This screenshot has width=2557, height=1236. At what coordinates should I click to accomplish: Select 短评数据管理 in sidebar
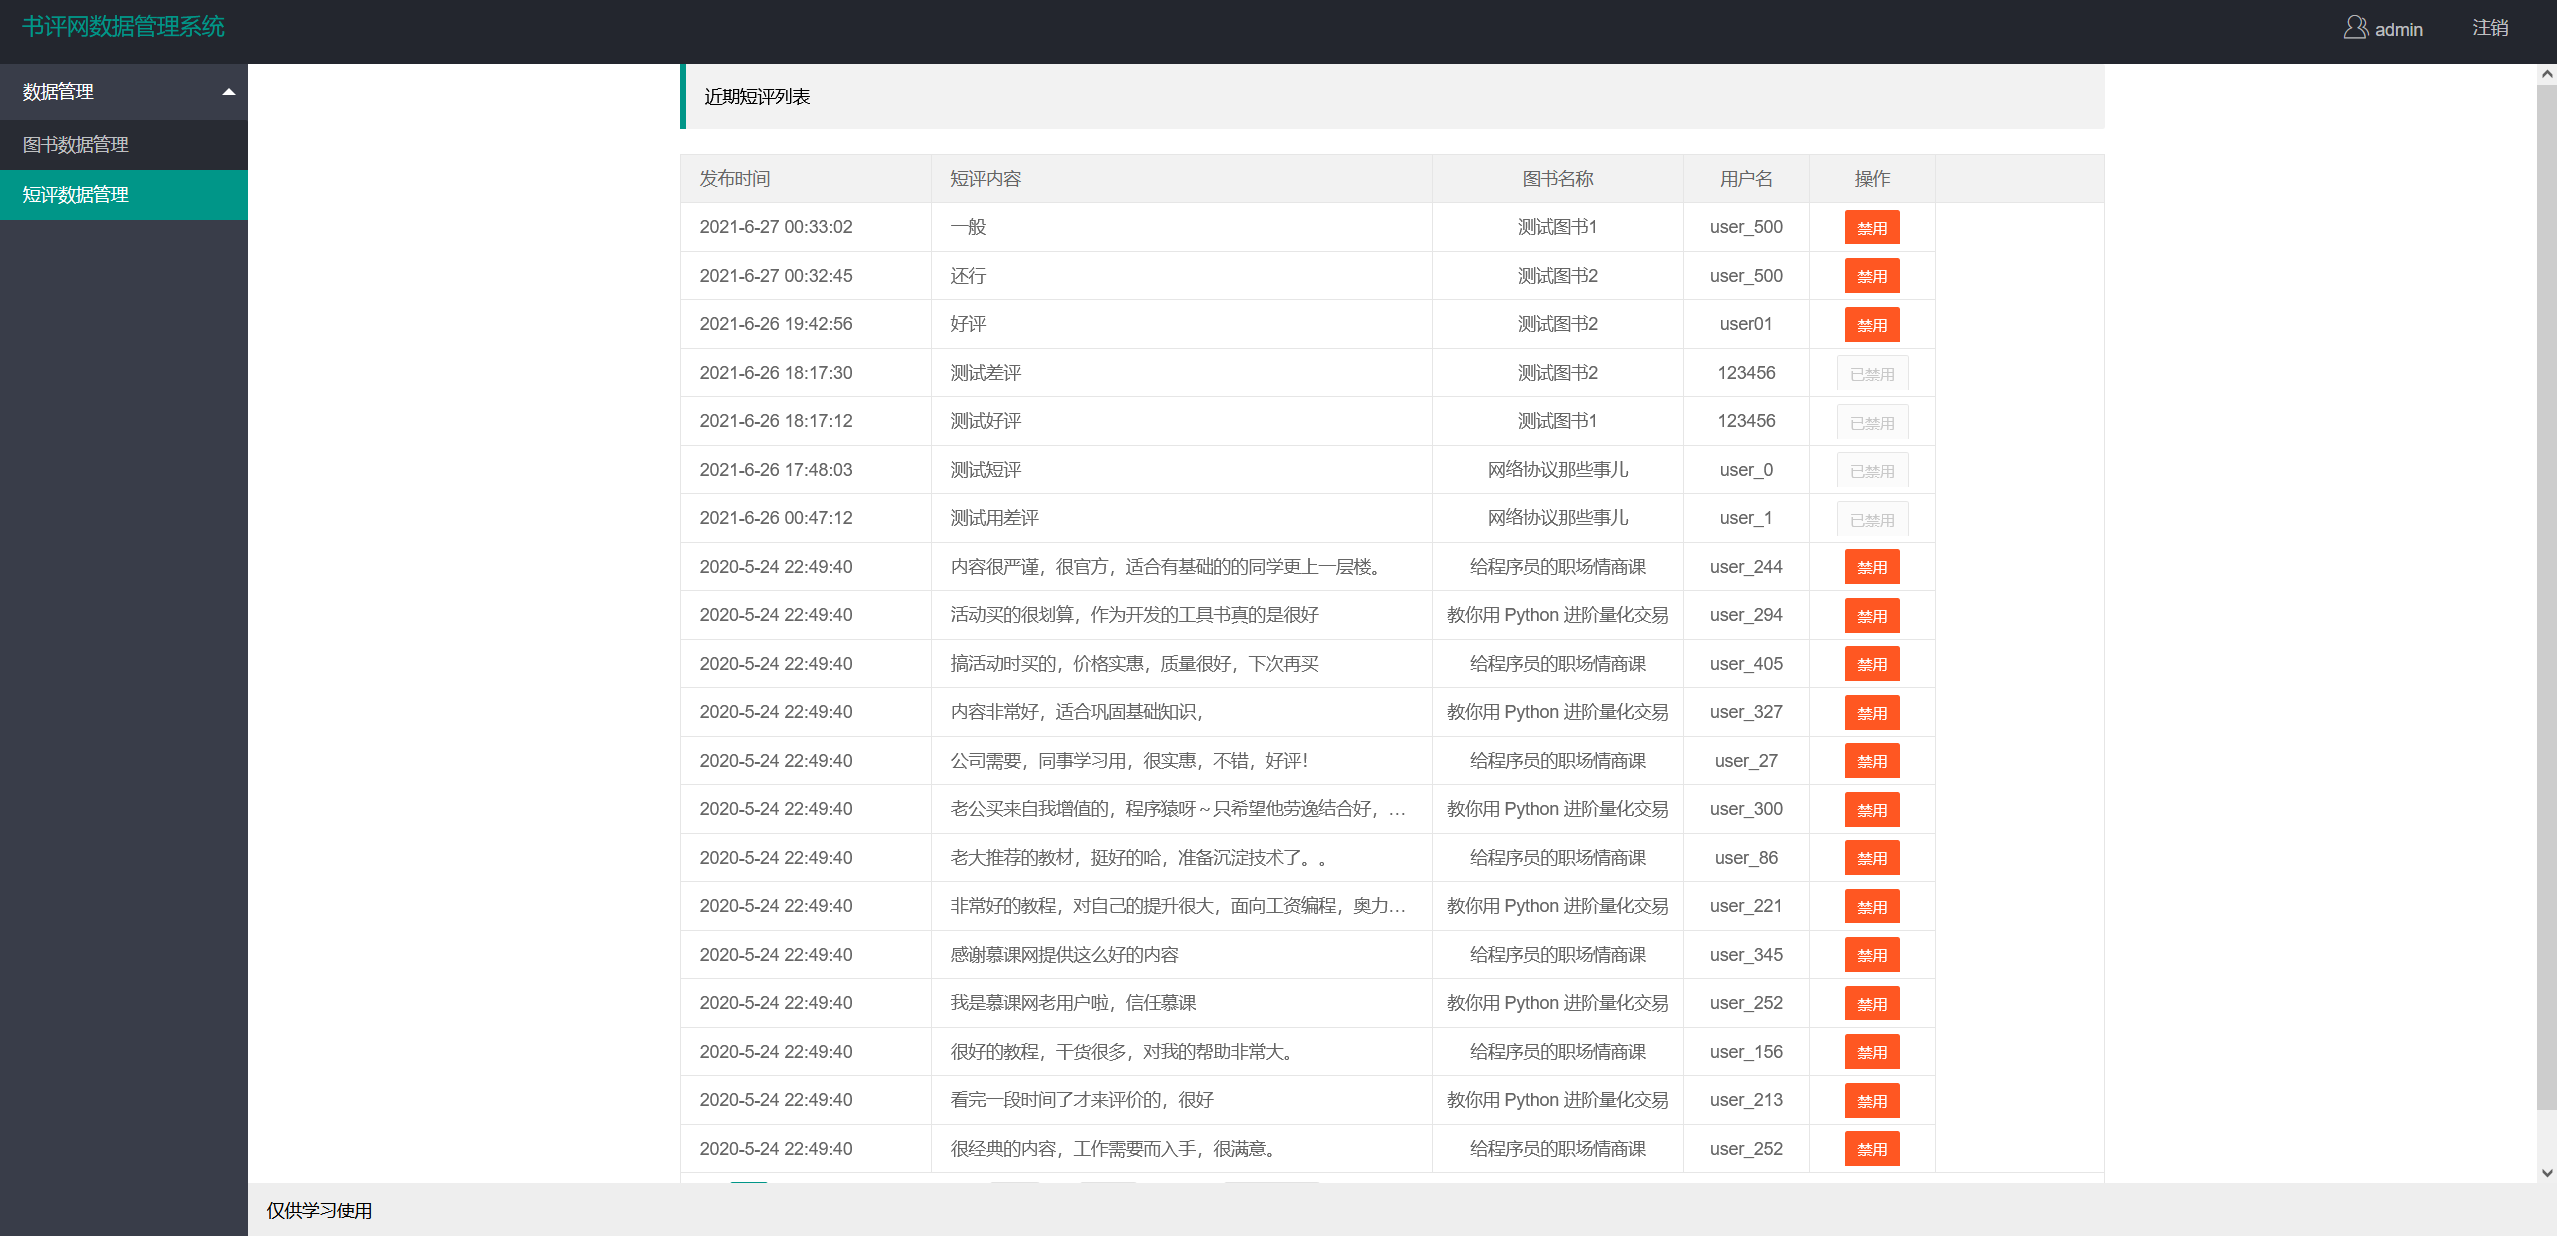(x=124, y=195)
